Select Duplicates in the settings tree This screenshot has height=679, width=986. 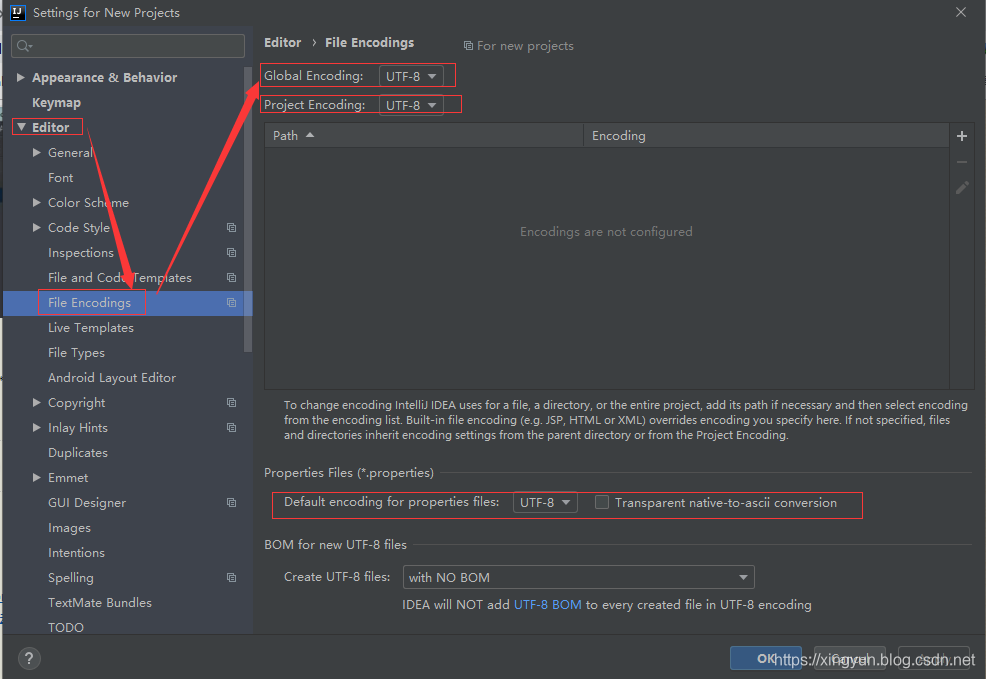(77, 453)
